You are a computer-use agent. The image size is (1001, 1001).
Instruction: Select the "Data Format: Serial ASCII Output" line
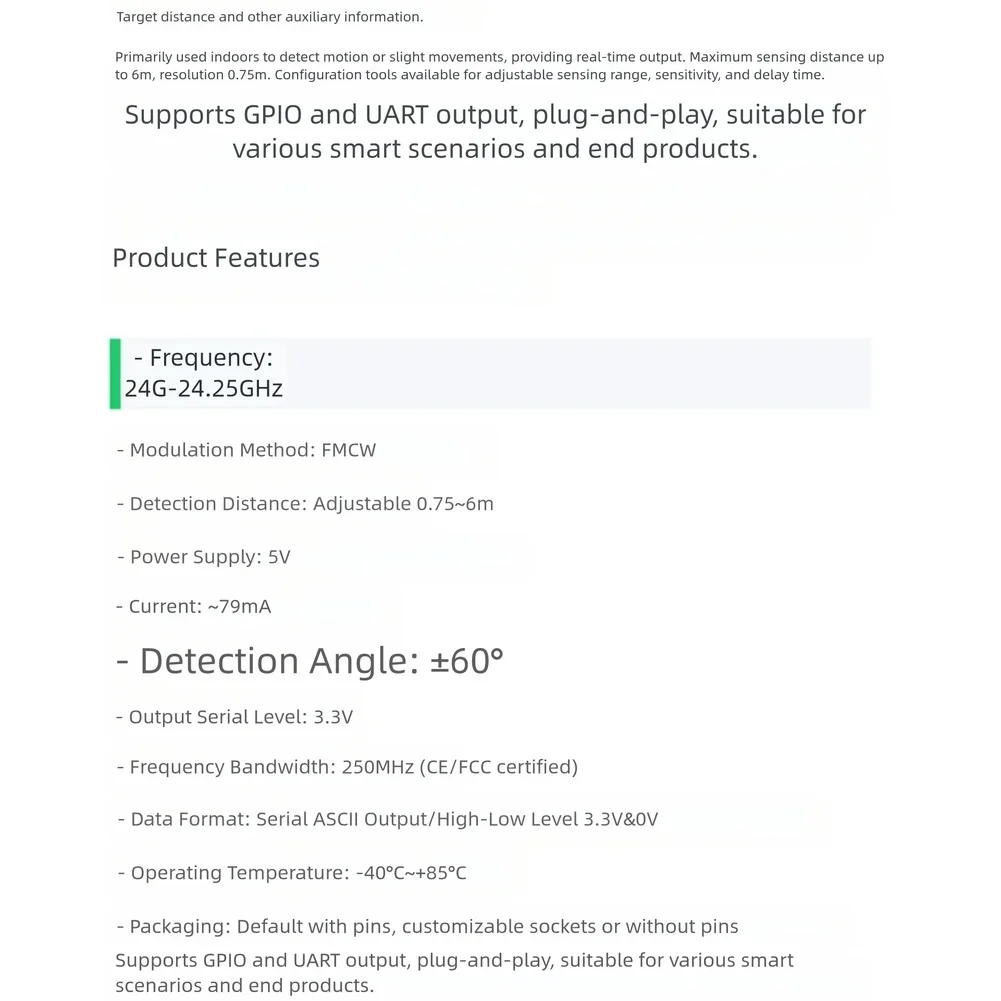[388, 819]
